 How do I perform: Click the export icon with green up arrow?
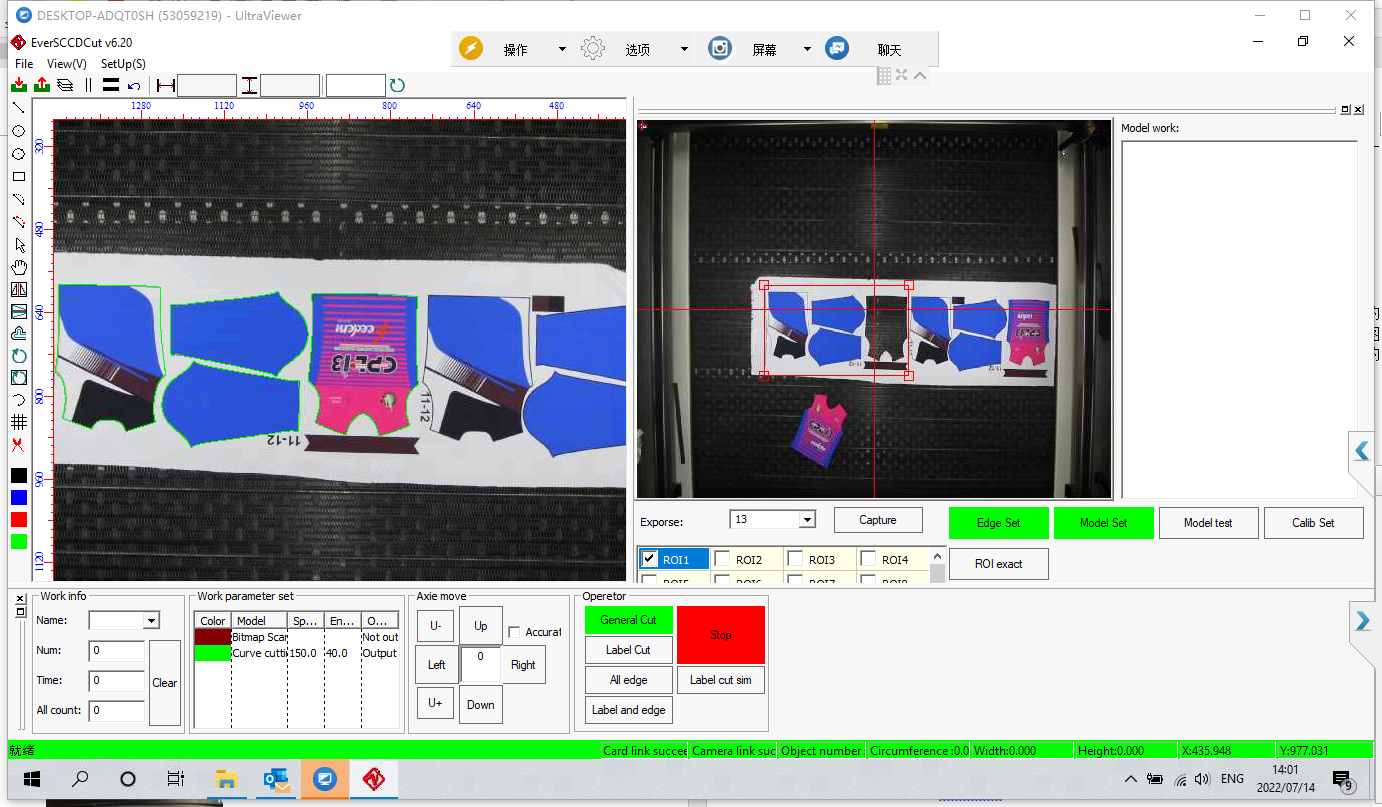click(x=42, y=85)
